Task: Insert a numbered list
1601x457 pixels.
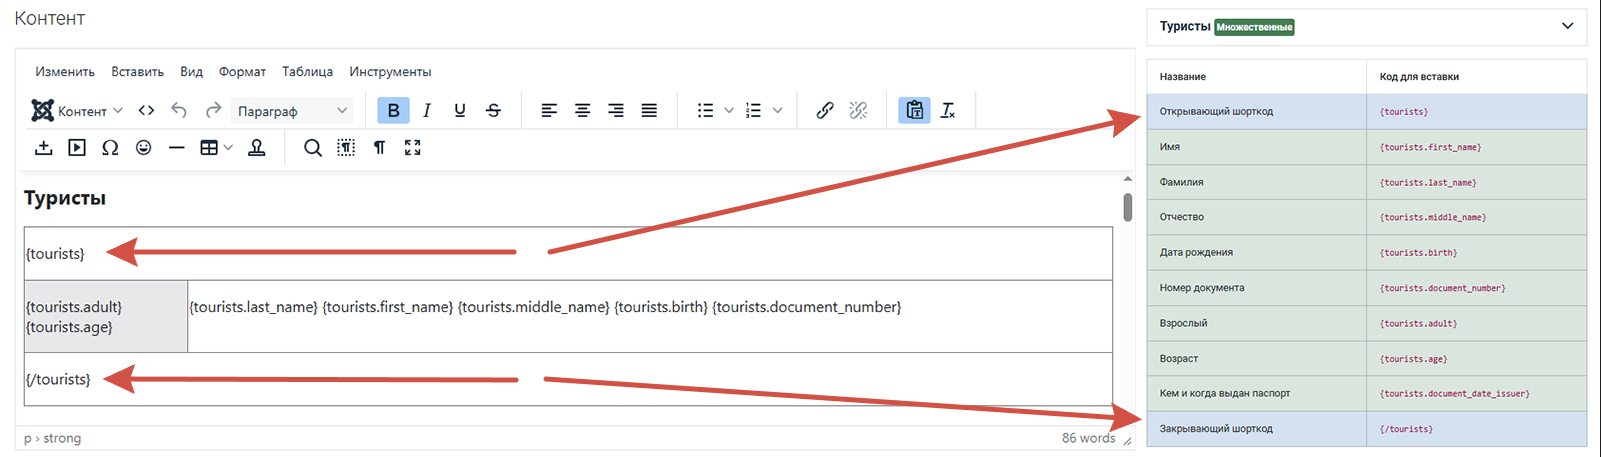Action: [754, 111]
